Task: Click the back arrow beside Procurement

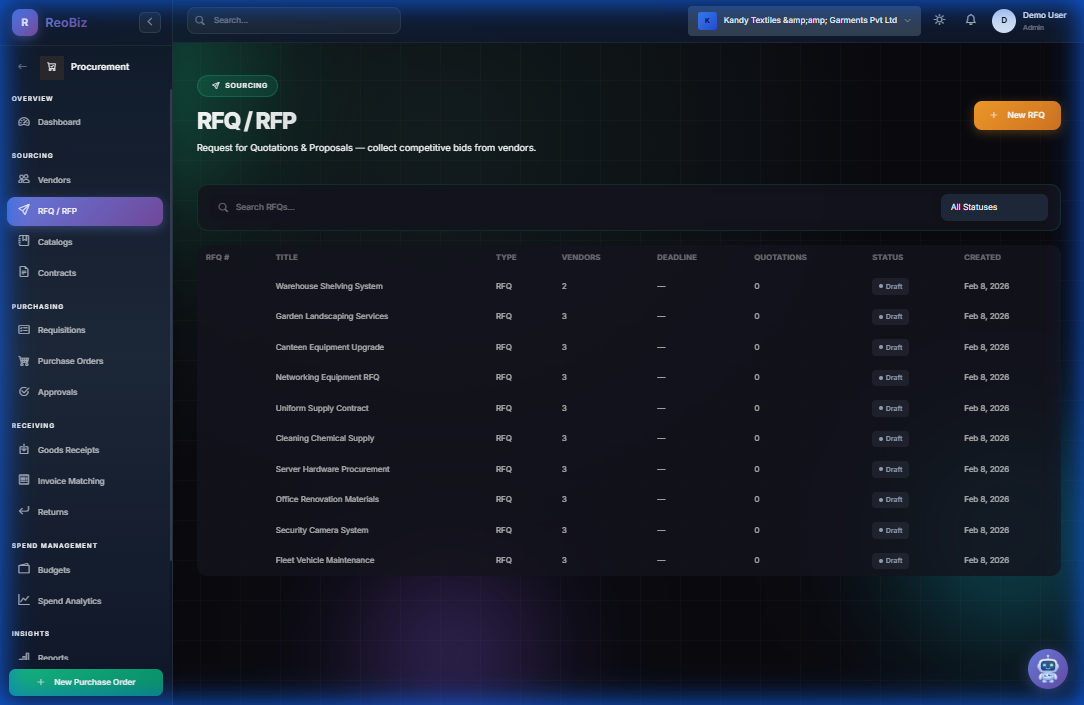Action: [23, 67]
